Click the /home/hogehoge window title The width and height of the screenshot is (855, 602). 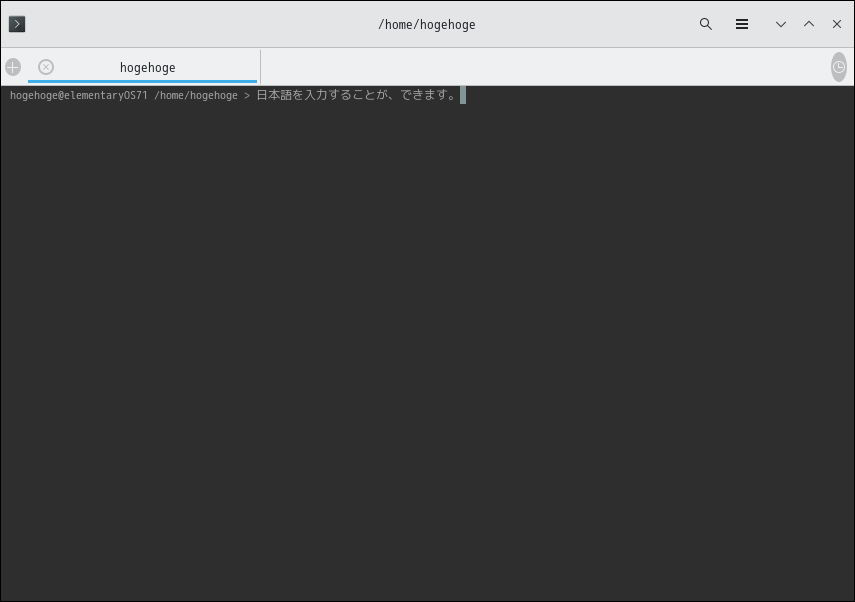pos(427,25)
